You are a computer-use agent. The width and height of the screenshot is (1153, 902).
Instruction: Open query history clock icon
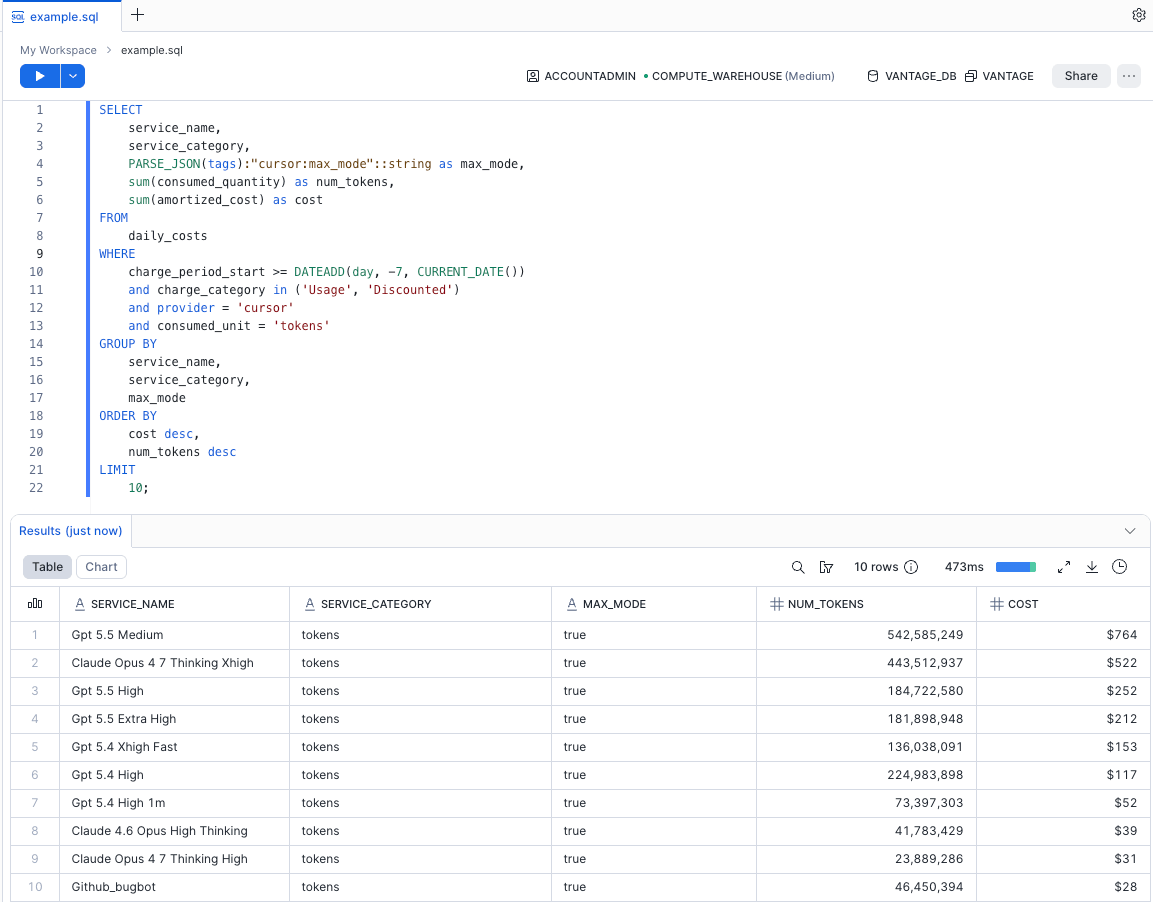[x=1119, y=567]
